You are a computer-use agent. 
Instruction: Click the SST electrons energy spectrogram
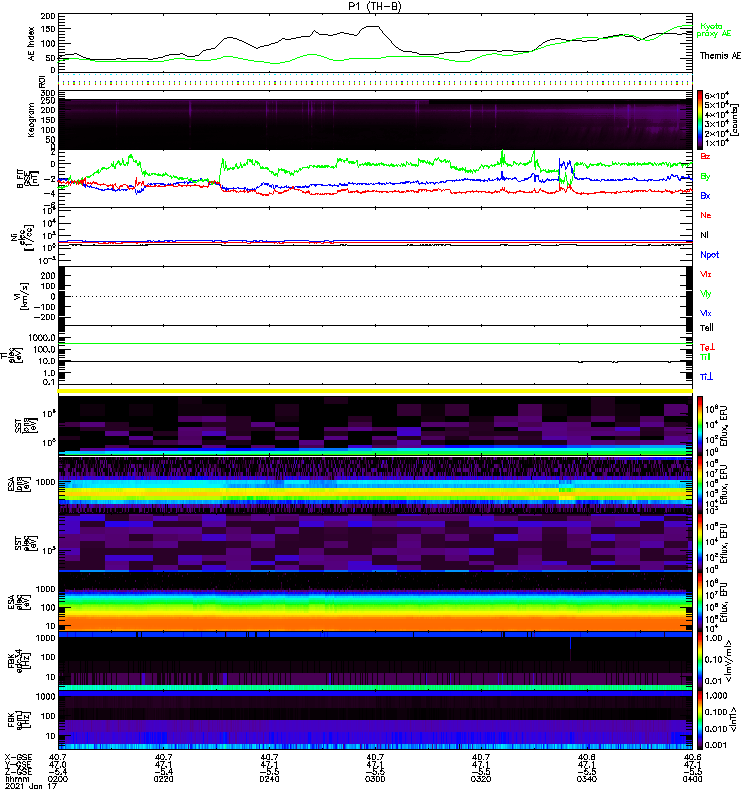pos(375,543)
